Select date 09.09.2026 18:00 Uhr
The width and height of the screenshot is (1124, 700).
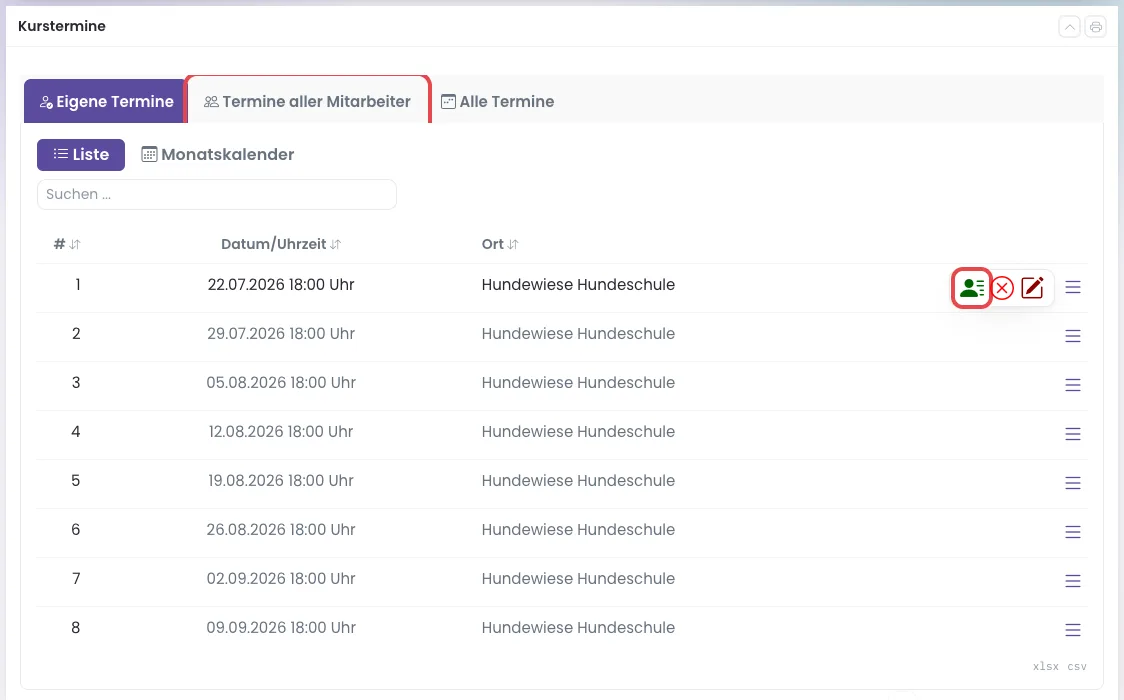pos(281,628)
